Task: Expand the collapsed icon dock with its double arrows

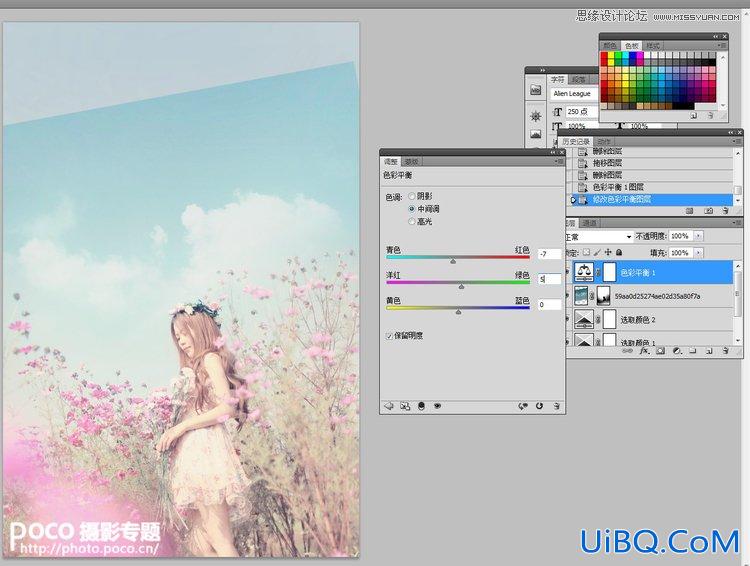Action: click(x=542, y=70)
